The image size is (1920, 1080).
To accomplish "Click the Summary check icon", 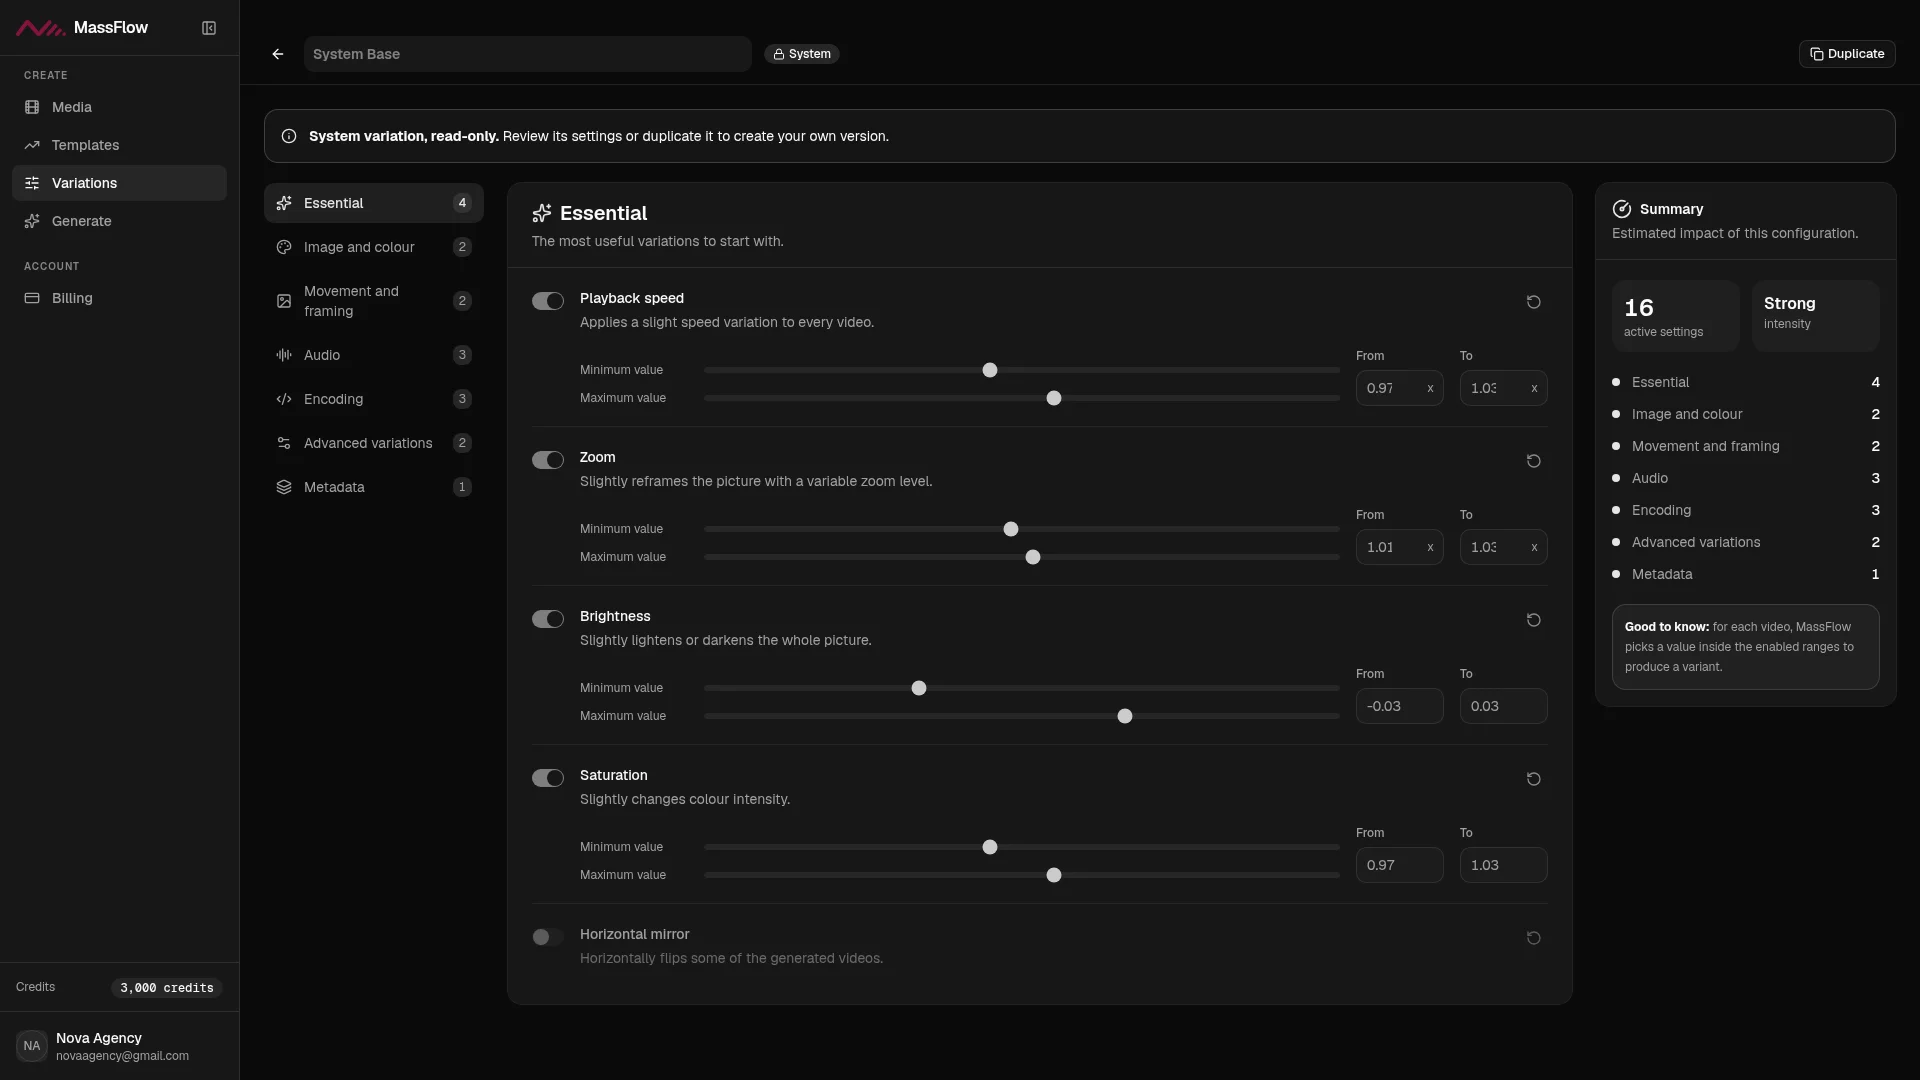I will [1622, 209].
